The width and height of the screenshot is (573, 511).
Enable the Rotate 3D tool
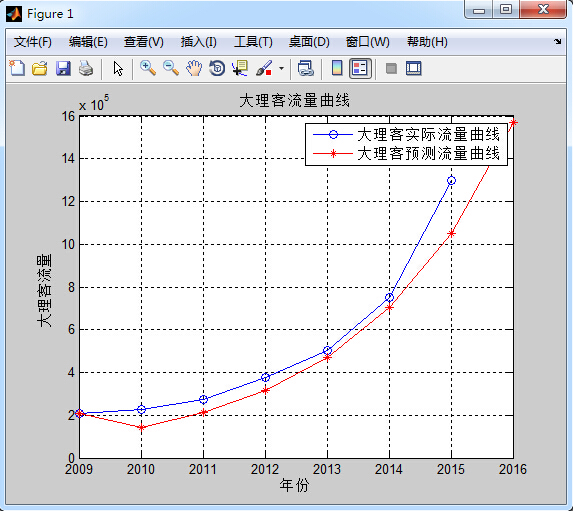pyautogui.click(x=217, y=68)
